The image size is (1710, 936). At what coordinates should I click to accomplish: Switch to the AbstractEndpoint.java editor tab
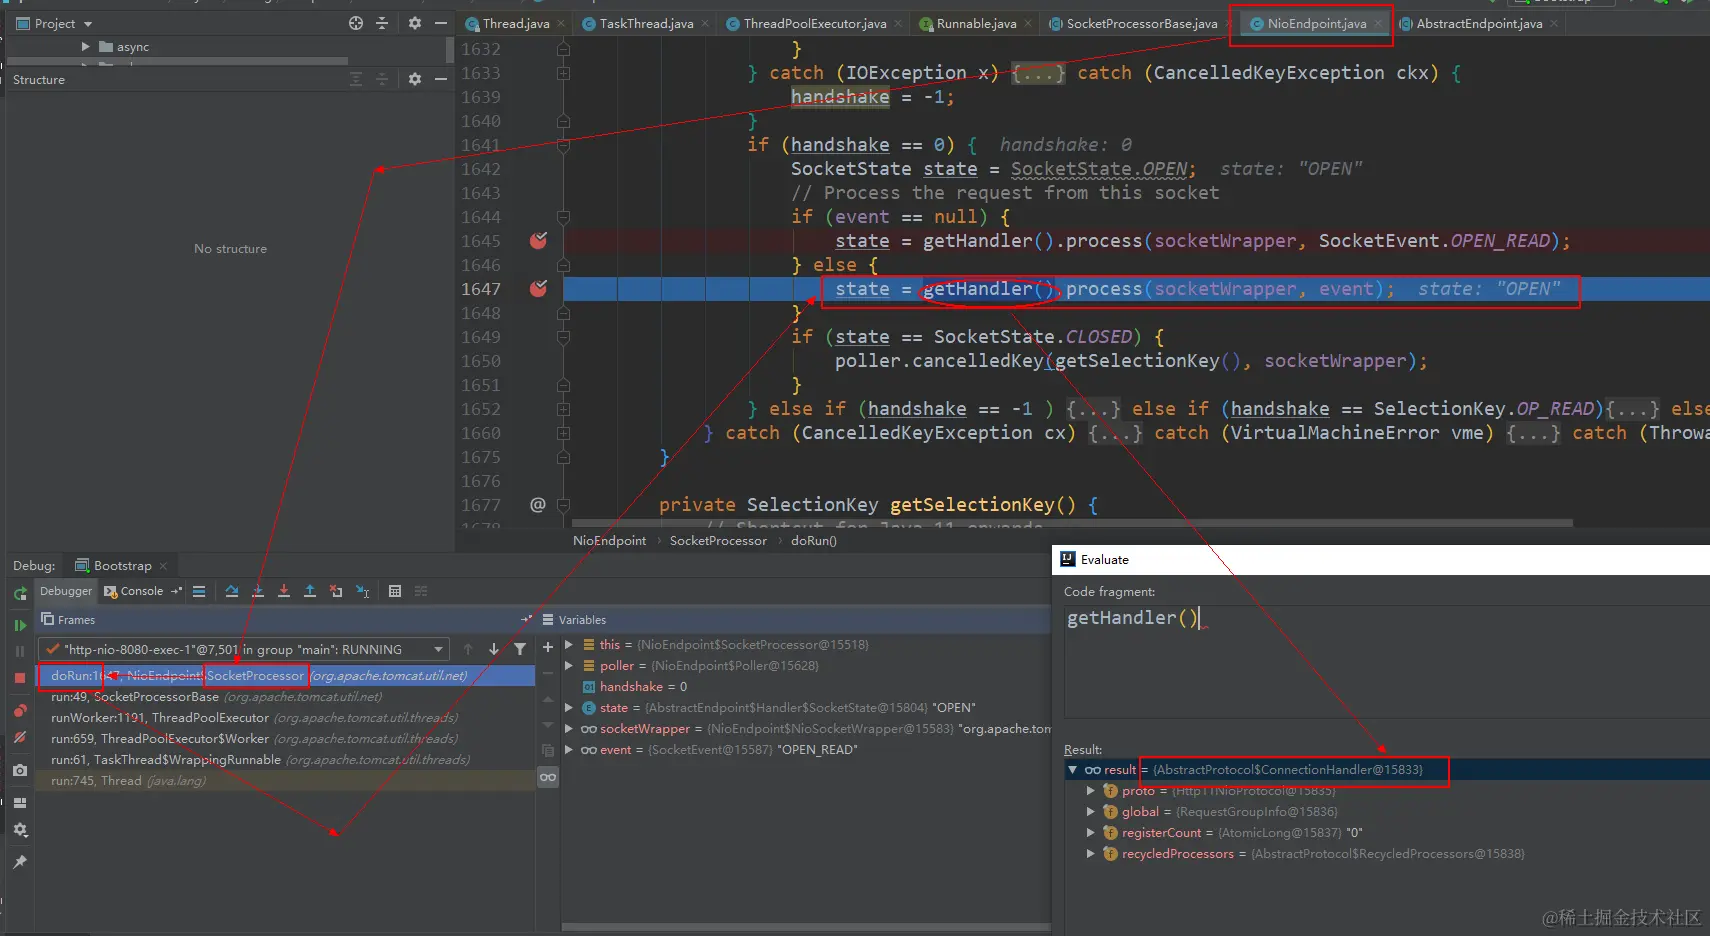click(1478, 24)
